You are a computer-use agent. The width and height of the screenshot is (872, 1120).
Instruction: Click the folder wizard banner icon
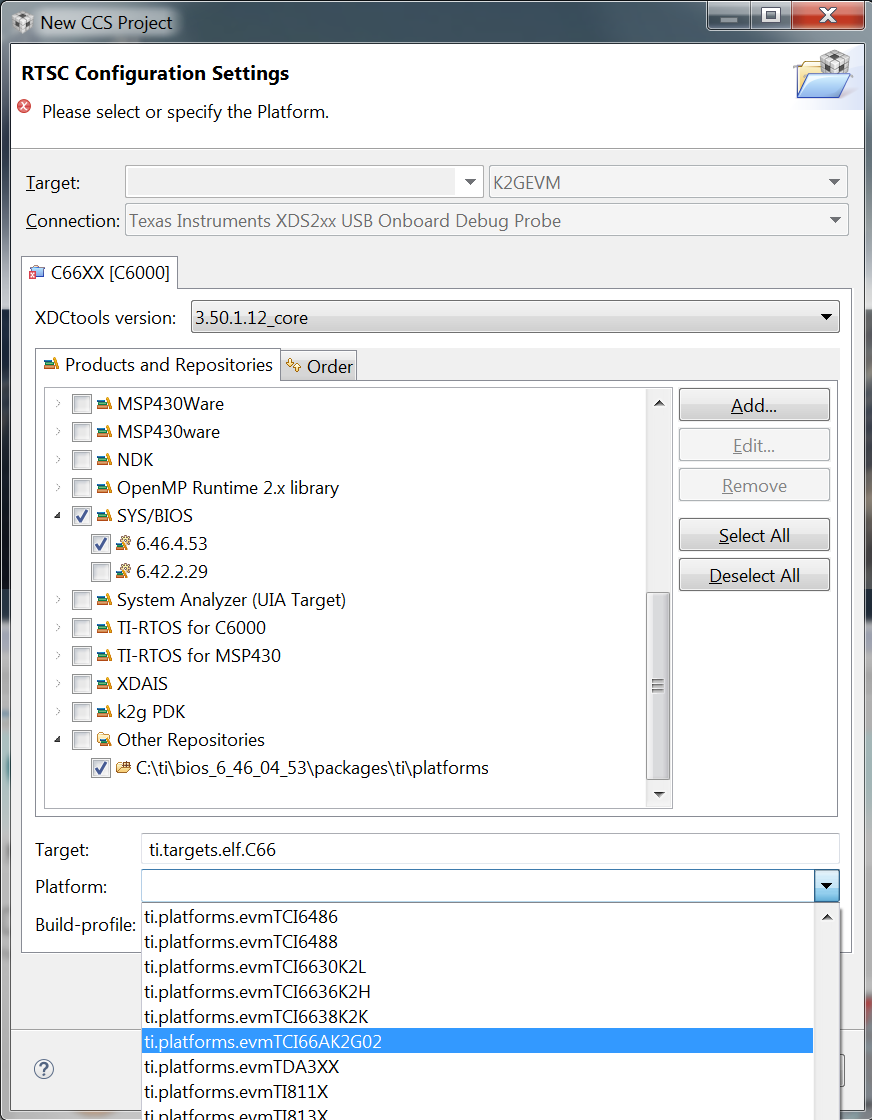point(825,74)
